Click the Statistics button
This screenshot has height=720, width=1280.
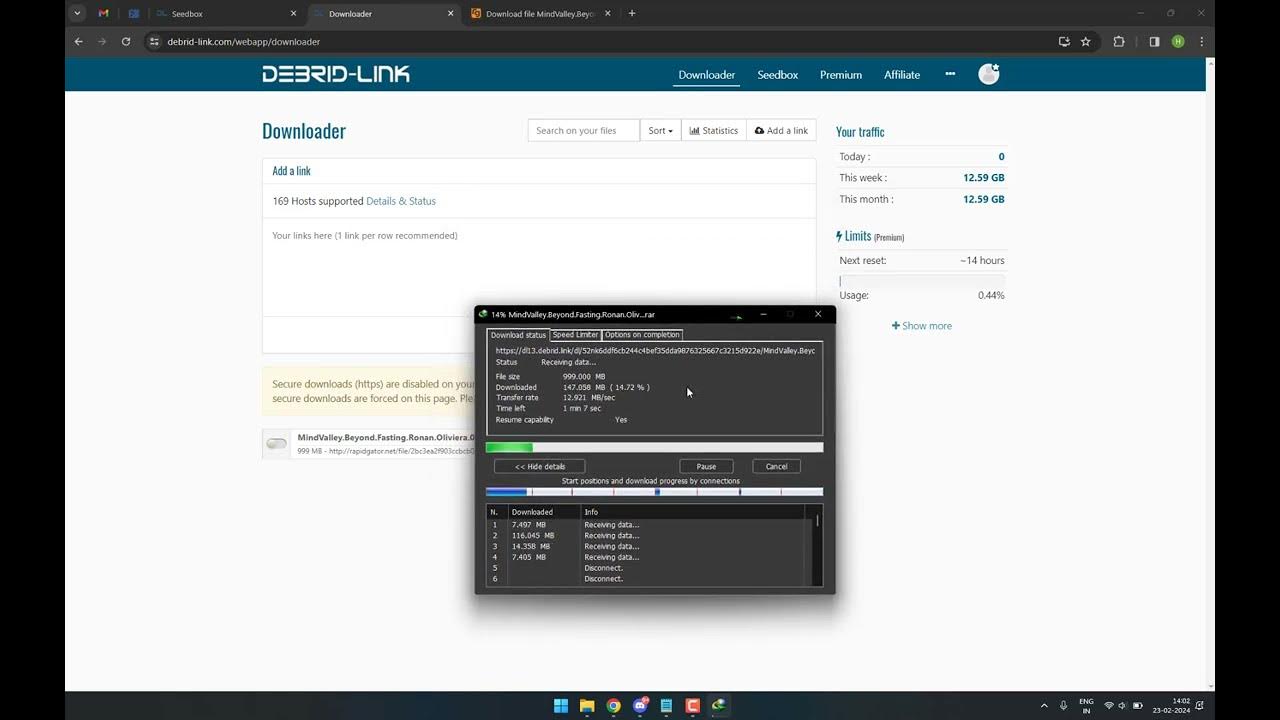point(714,130)
